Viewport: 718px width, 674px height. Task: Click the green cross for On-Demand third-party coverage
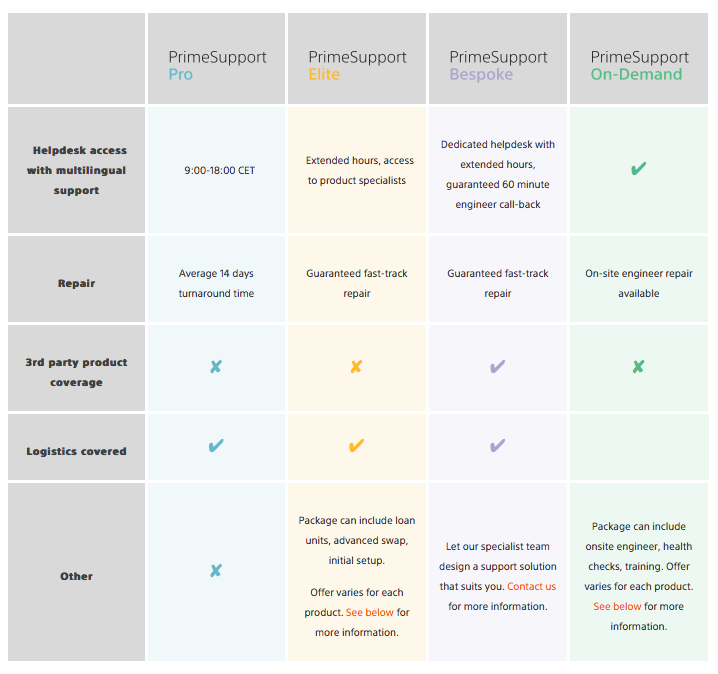[638, 366]
